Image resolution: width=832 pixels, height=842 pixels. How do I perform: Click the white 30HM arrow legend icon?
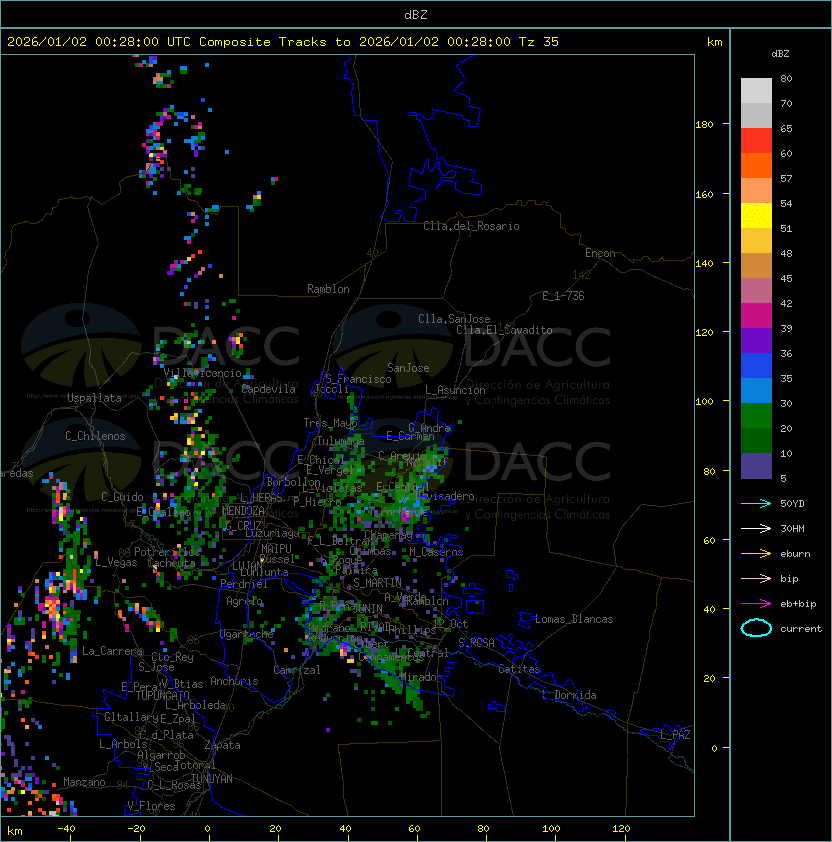pyautogui.click(x=756, y=528)
